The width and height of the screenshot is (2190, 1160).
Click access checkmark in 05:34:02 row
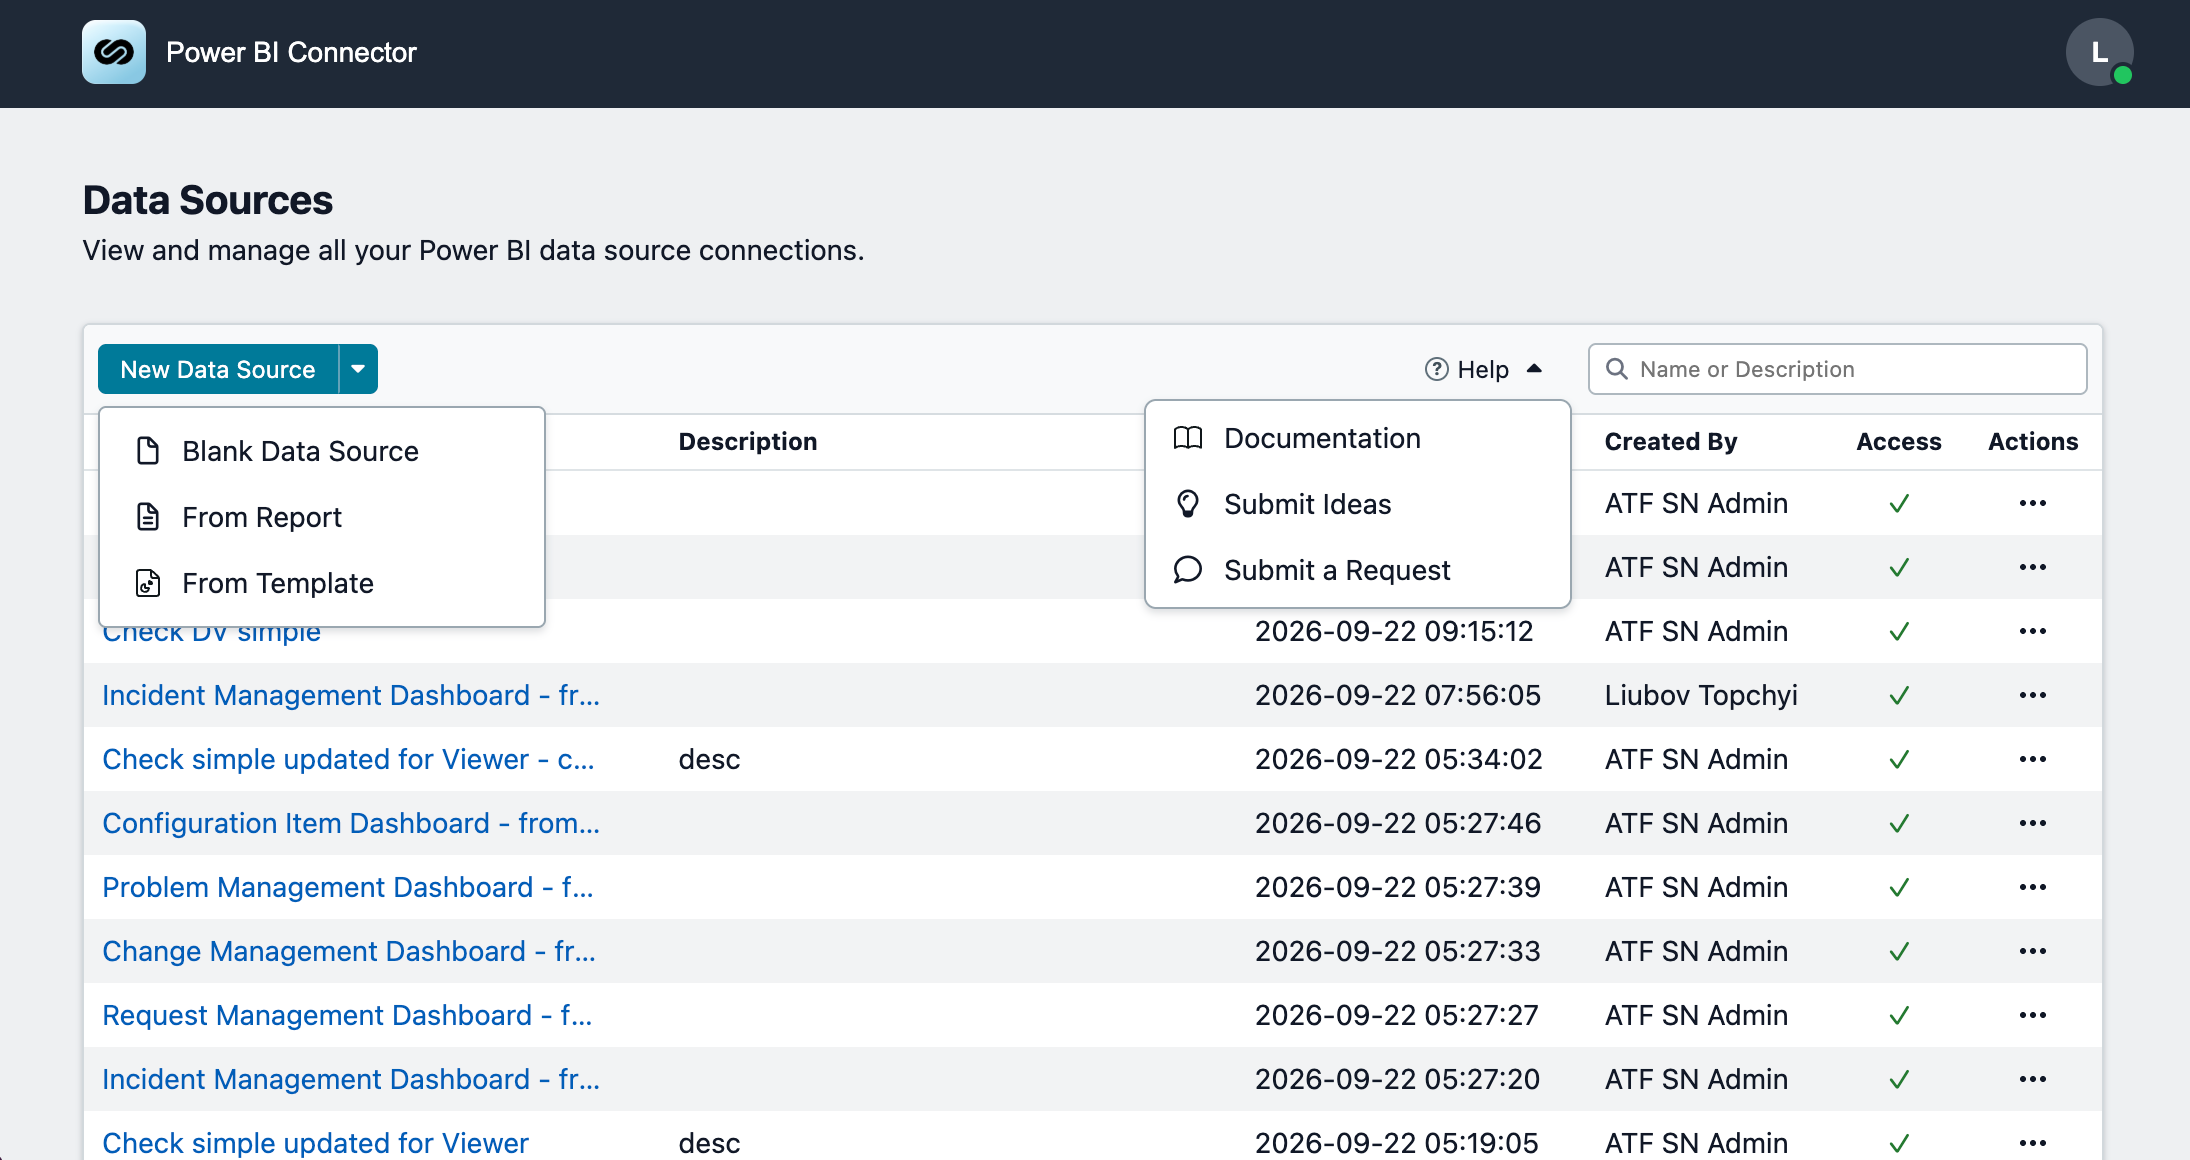(x=1899, y=759)
